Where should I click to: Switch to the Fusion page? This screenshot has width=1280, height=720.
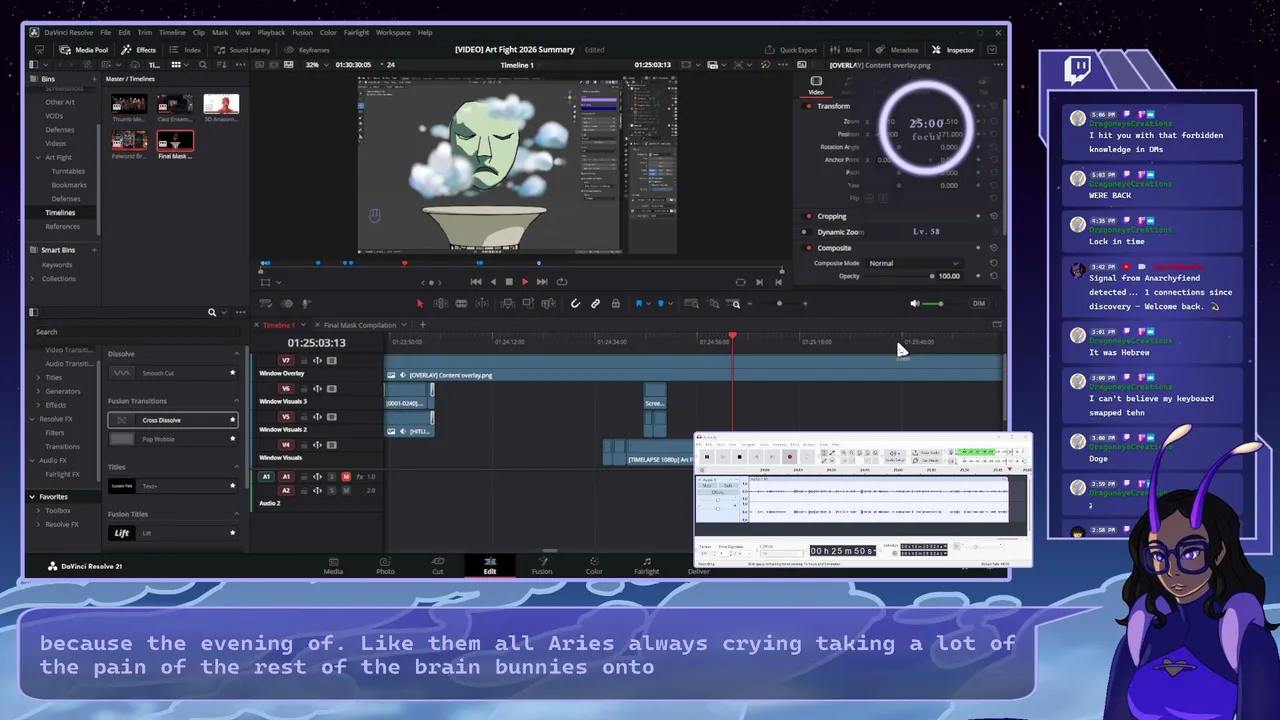pos(542,566)
